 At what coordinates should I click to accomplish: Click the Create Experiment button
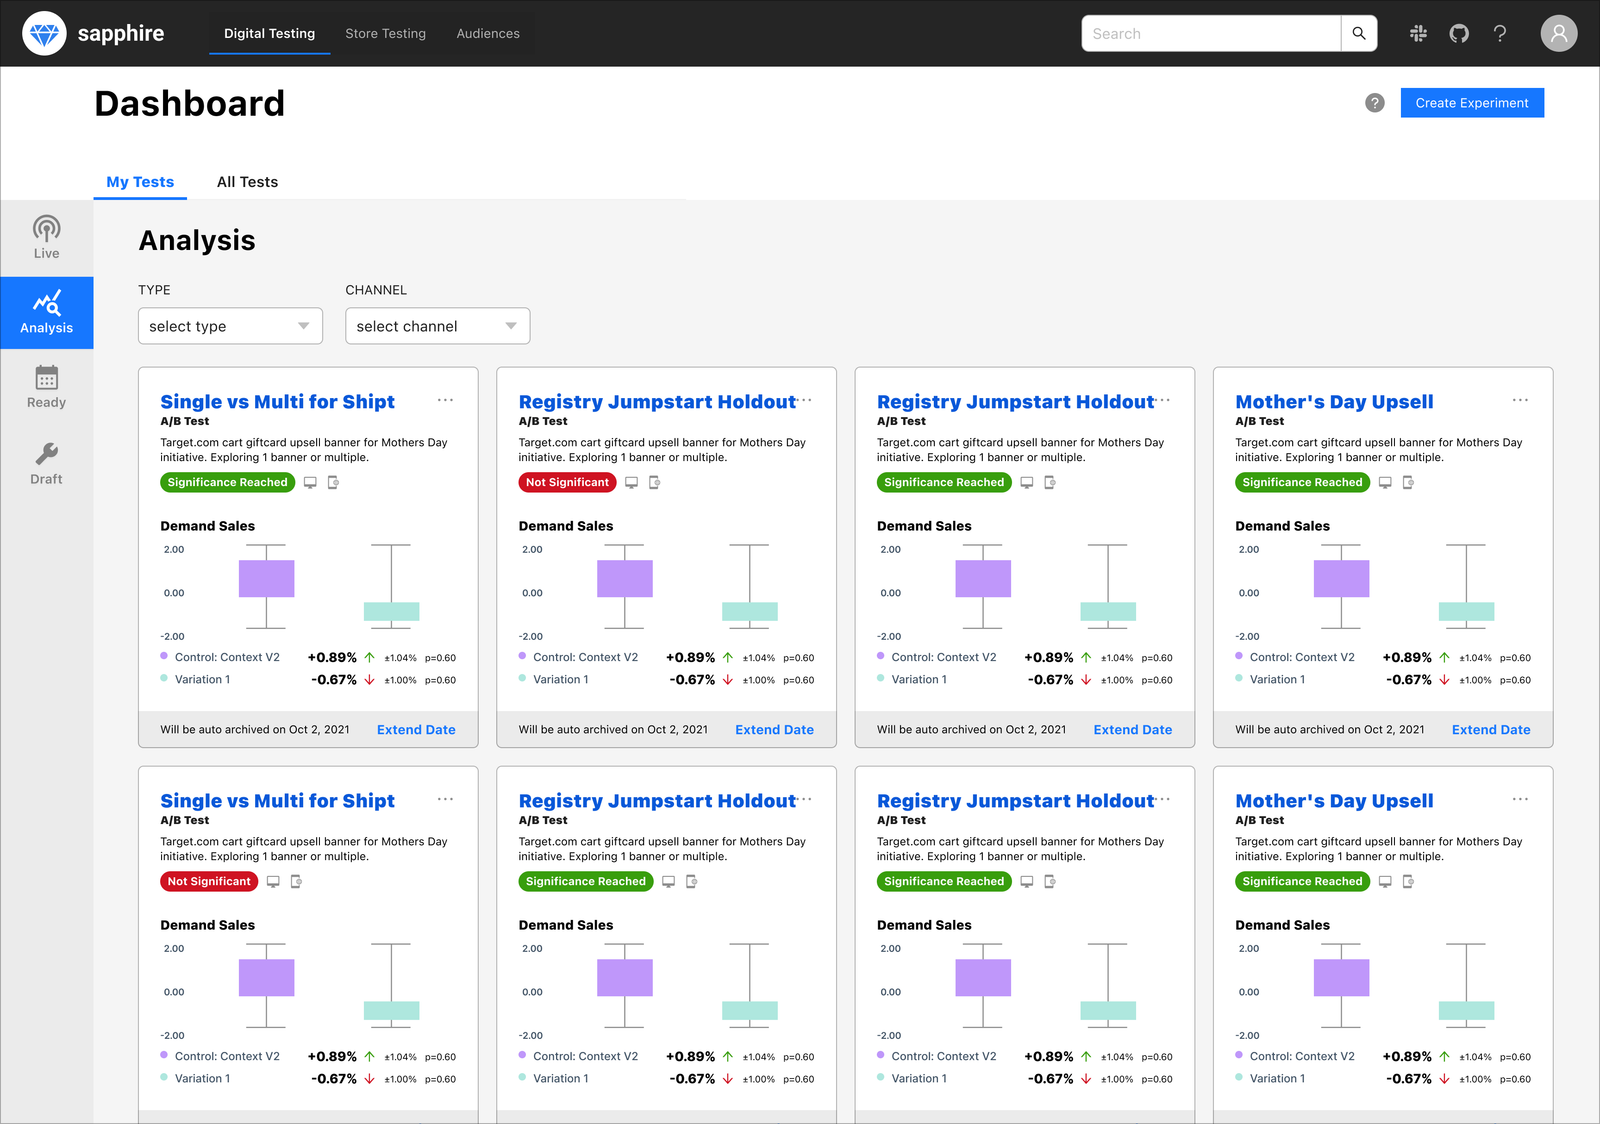[x=1472, y=103]
